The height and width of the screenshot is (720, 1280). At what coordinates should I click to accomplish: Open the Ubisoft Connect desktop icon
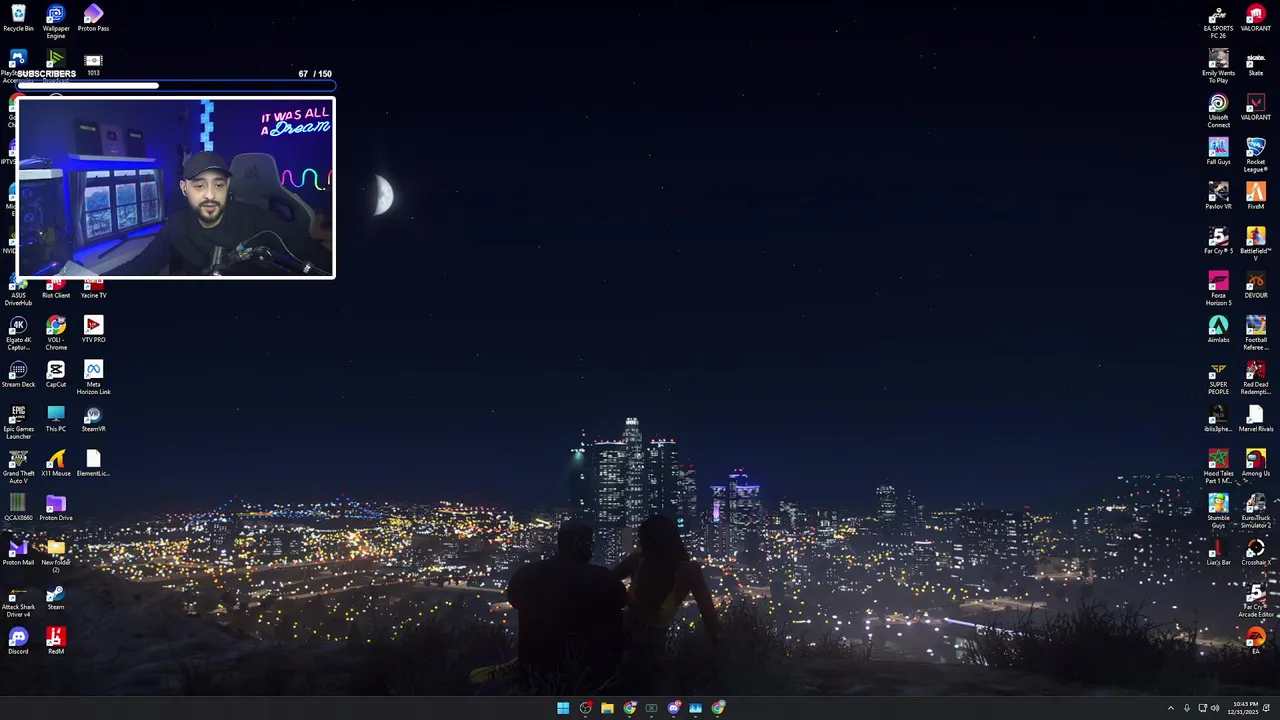click(x=1218, y=111)
